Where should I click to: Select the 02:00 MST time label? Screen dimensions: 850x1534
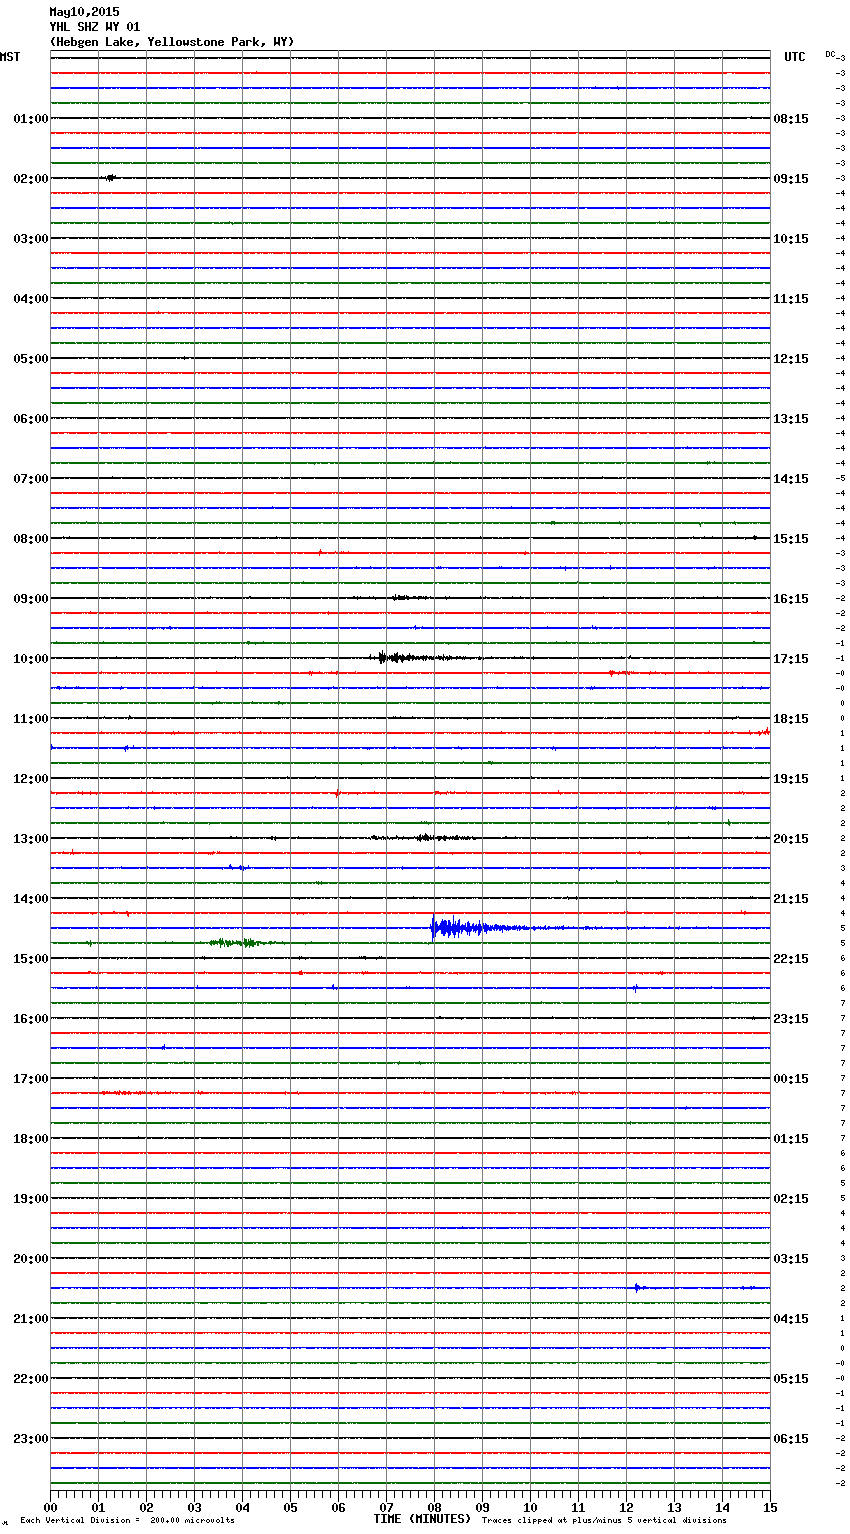pyautogui.click(x=31, y=179)
